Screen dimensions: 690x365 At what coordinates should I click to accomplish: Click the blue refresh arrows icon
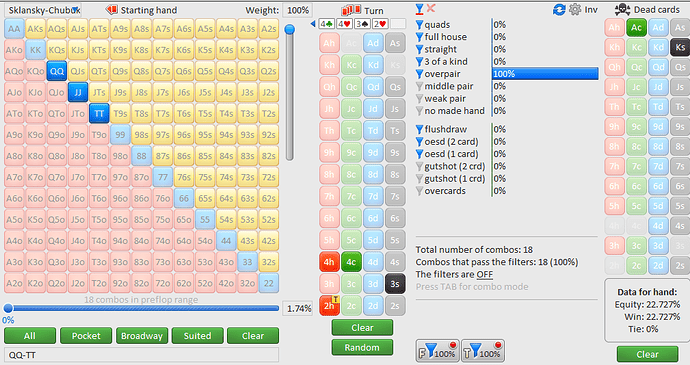pos(559,9)
